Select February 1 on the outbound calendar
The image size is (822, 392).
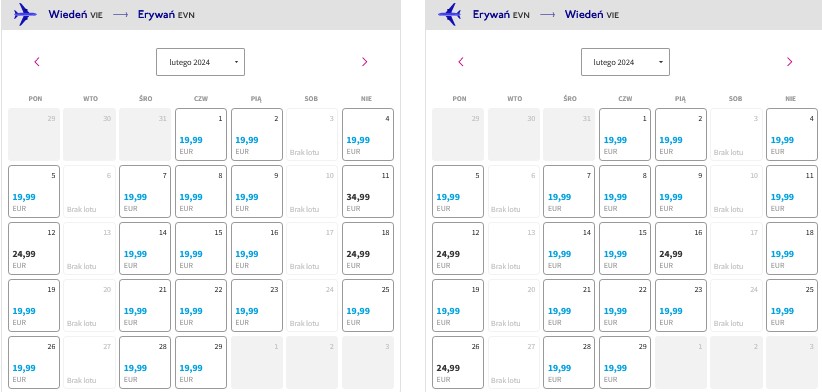[x=201, y=134]
